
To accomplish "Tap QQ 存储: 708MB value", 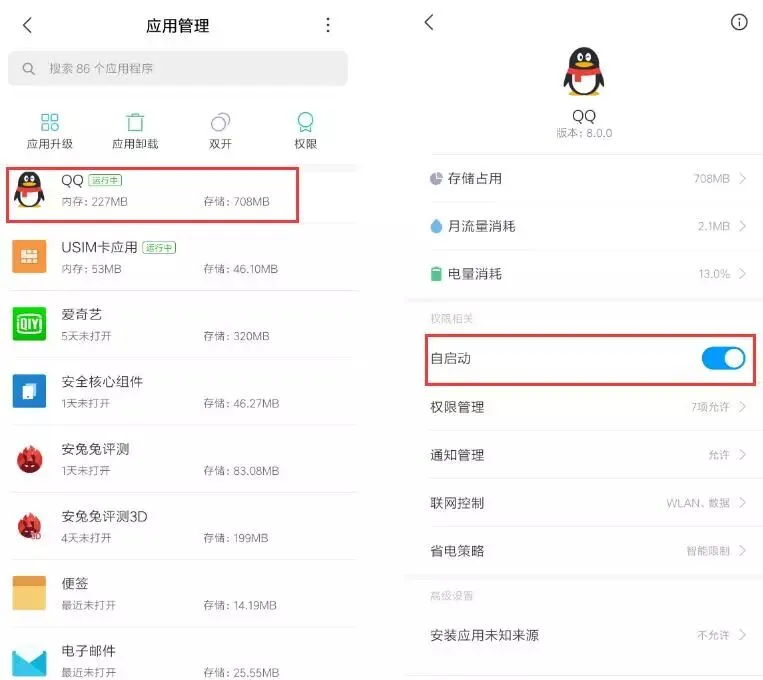I will pos(236,202).
